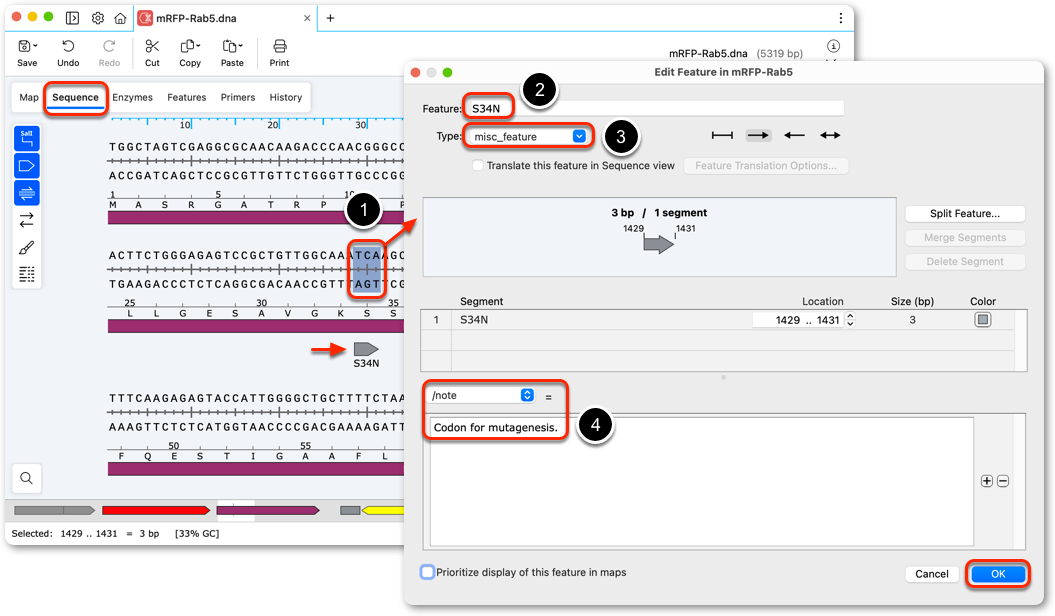Image resolution: width=1055 pixels, height=616 pixels.
Task: Click the info icon next to file size
Action: (833, 46)
